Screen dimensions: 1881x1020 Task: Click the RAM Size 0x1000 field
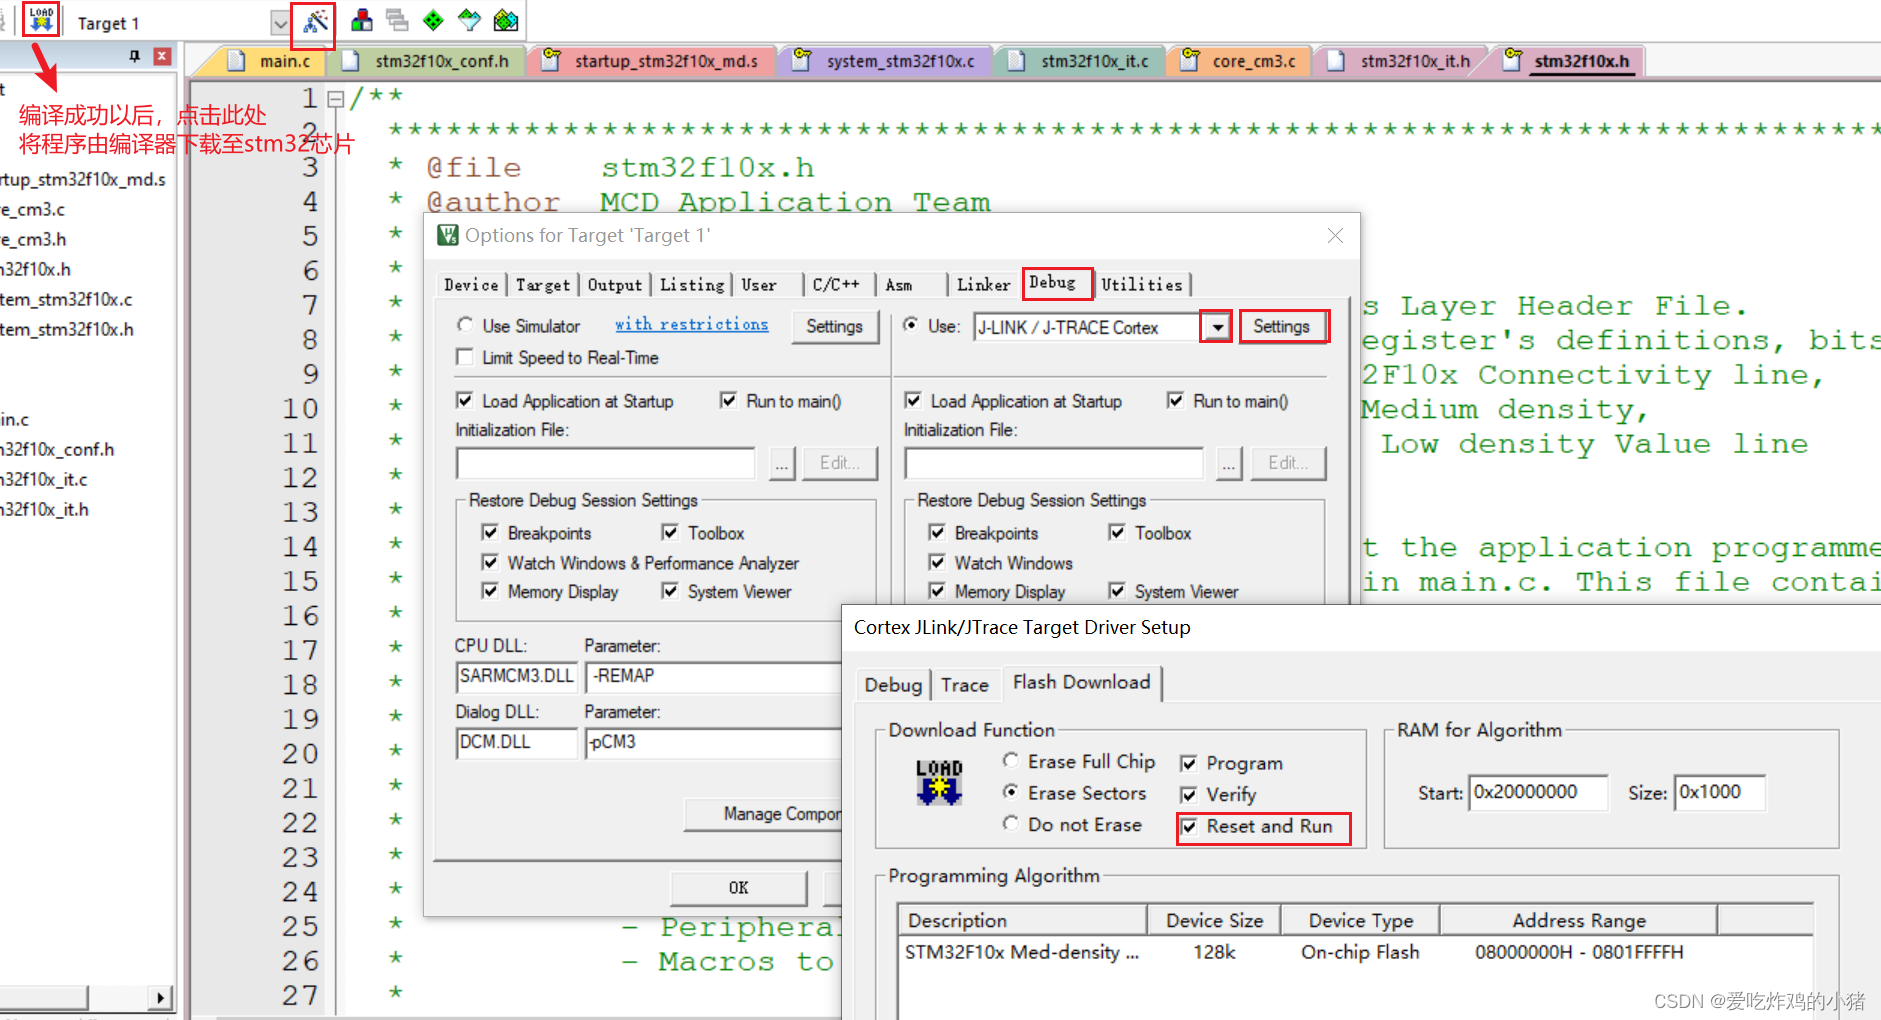(x=1720, y=792)
